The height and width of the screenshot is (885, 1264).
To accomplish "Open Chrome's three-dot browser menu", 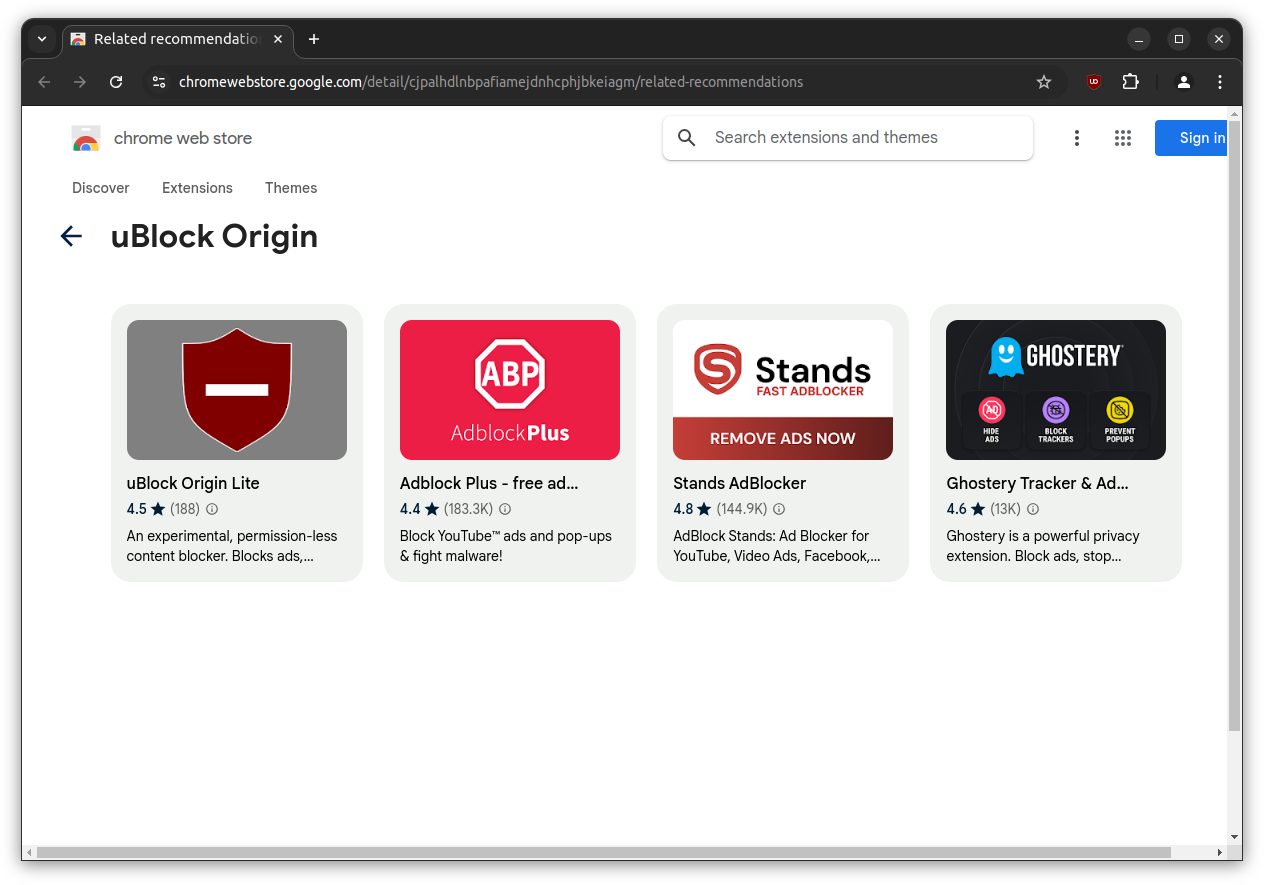I will point(1221,82).
